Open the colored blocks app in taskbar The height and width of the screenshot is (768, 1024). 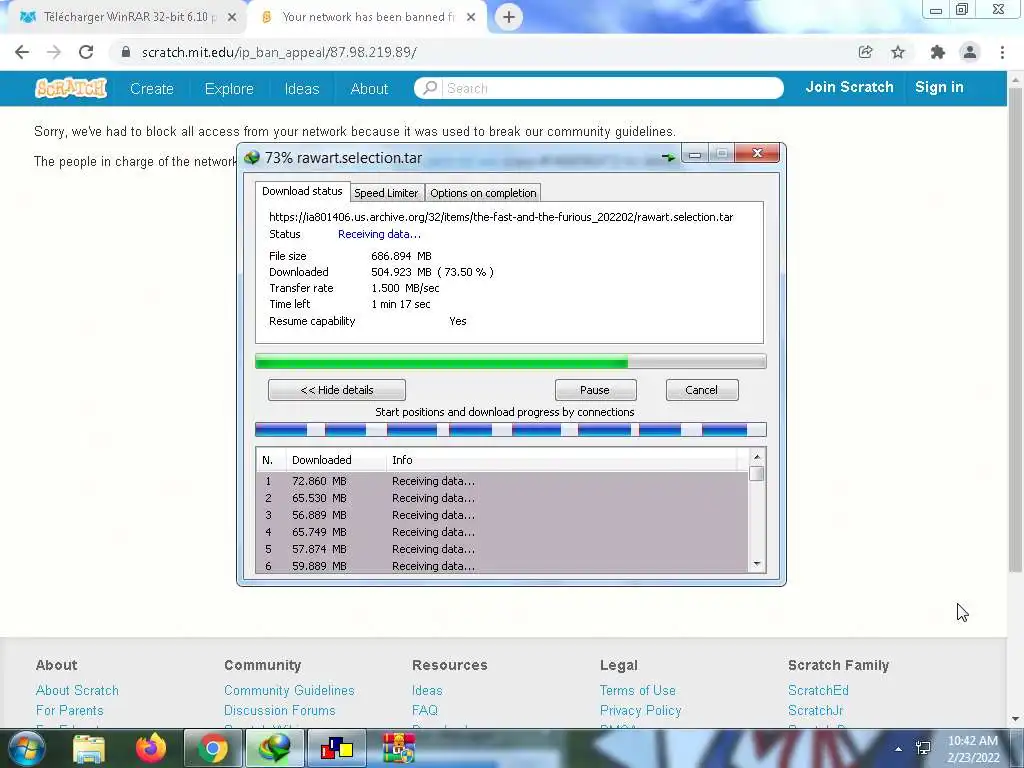pos(336,748)
